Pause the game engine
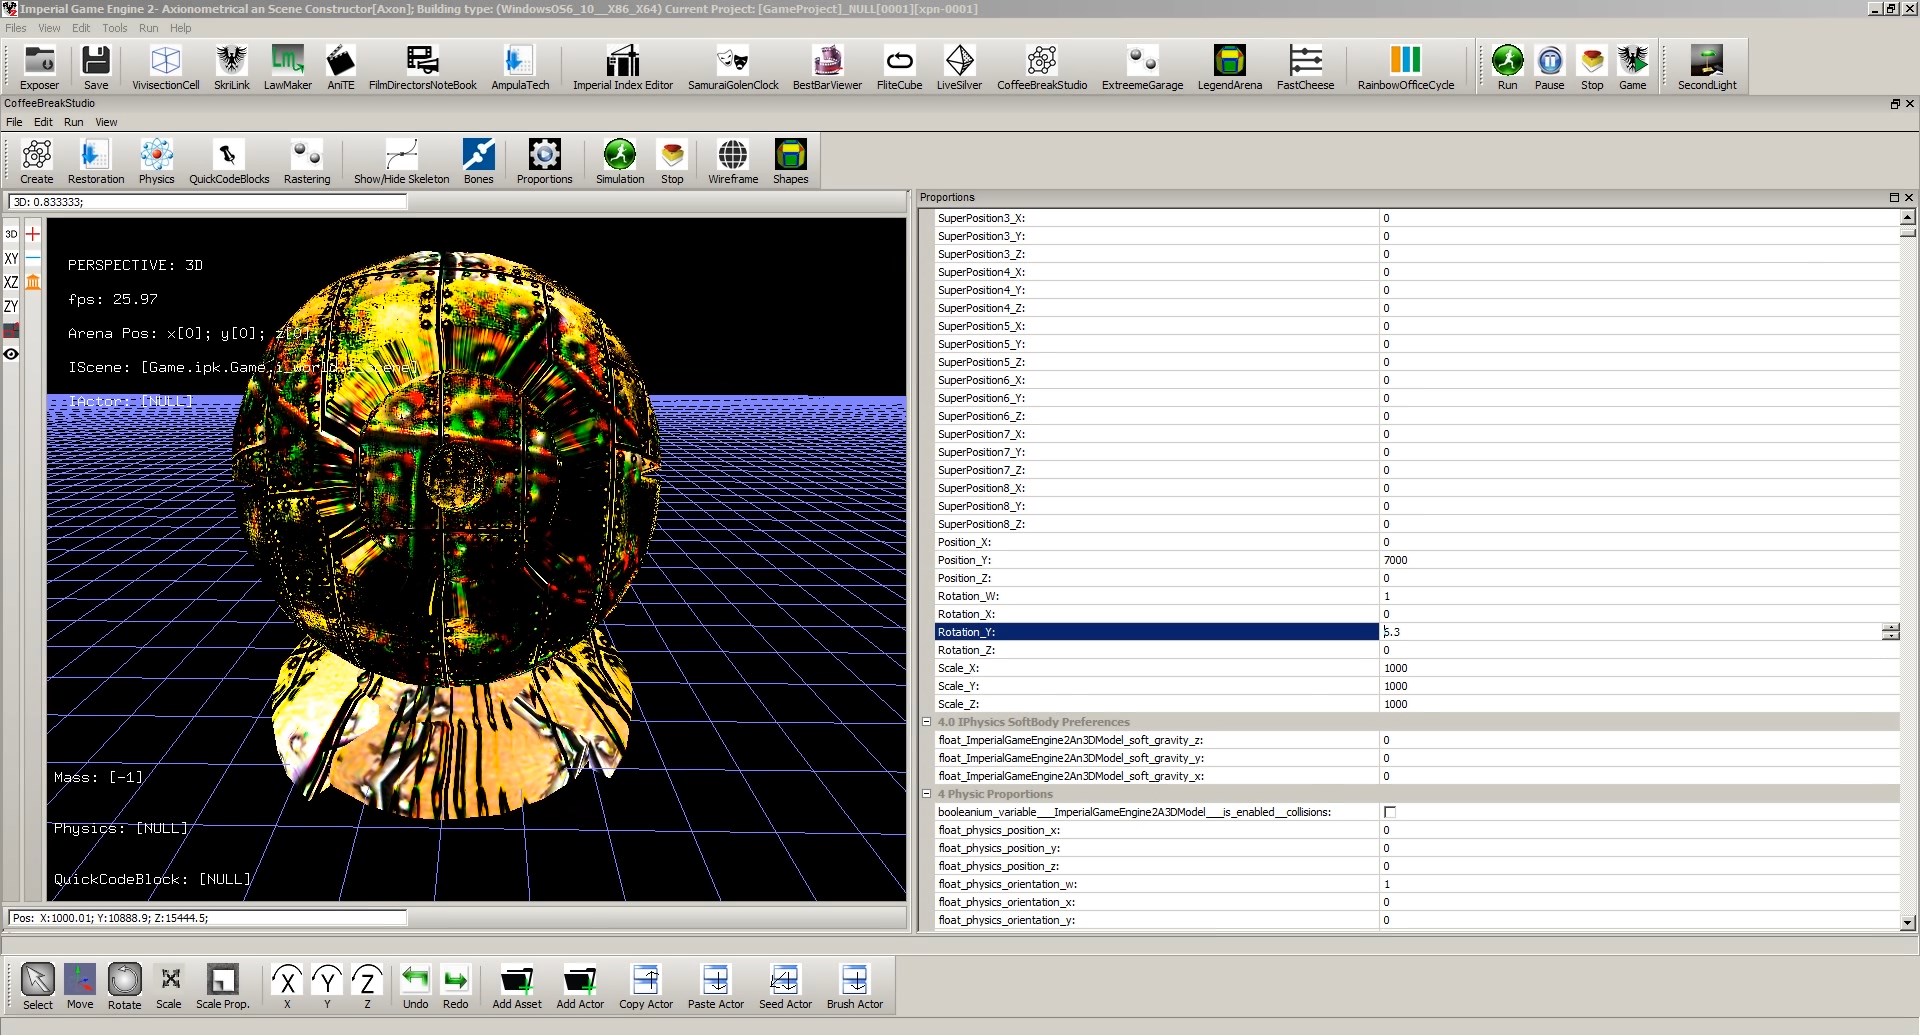This screenshot has width=1920, height=1036. pos(1549,67)
